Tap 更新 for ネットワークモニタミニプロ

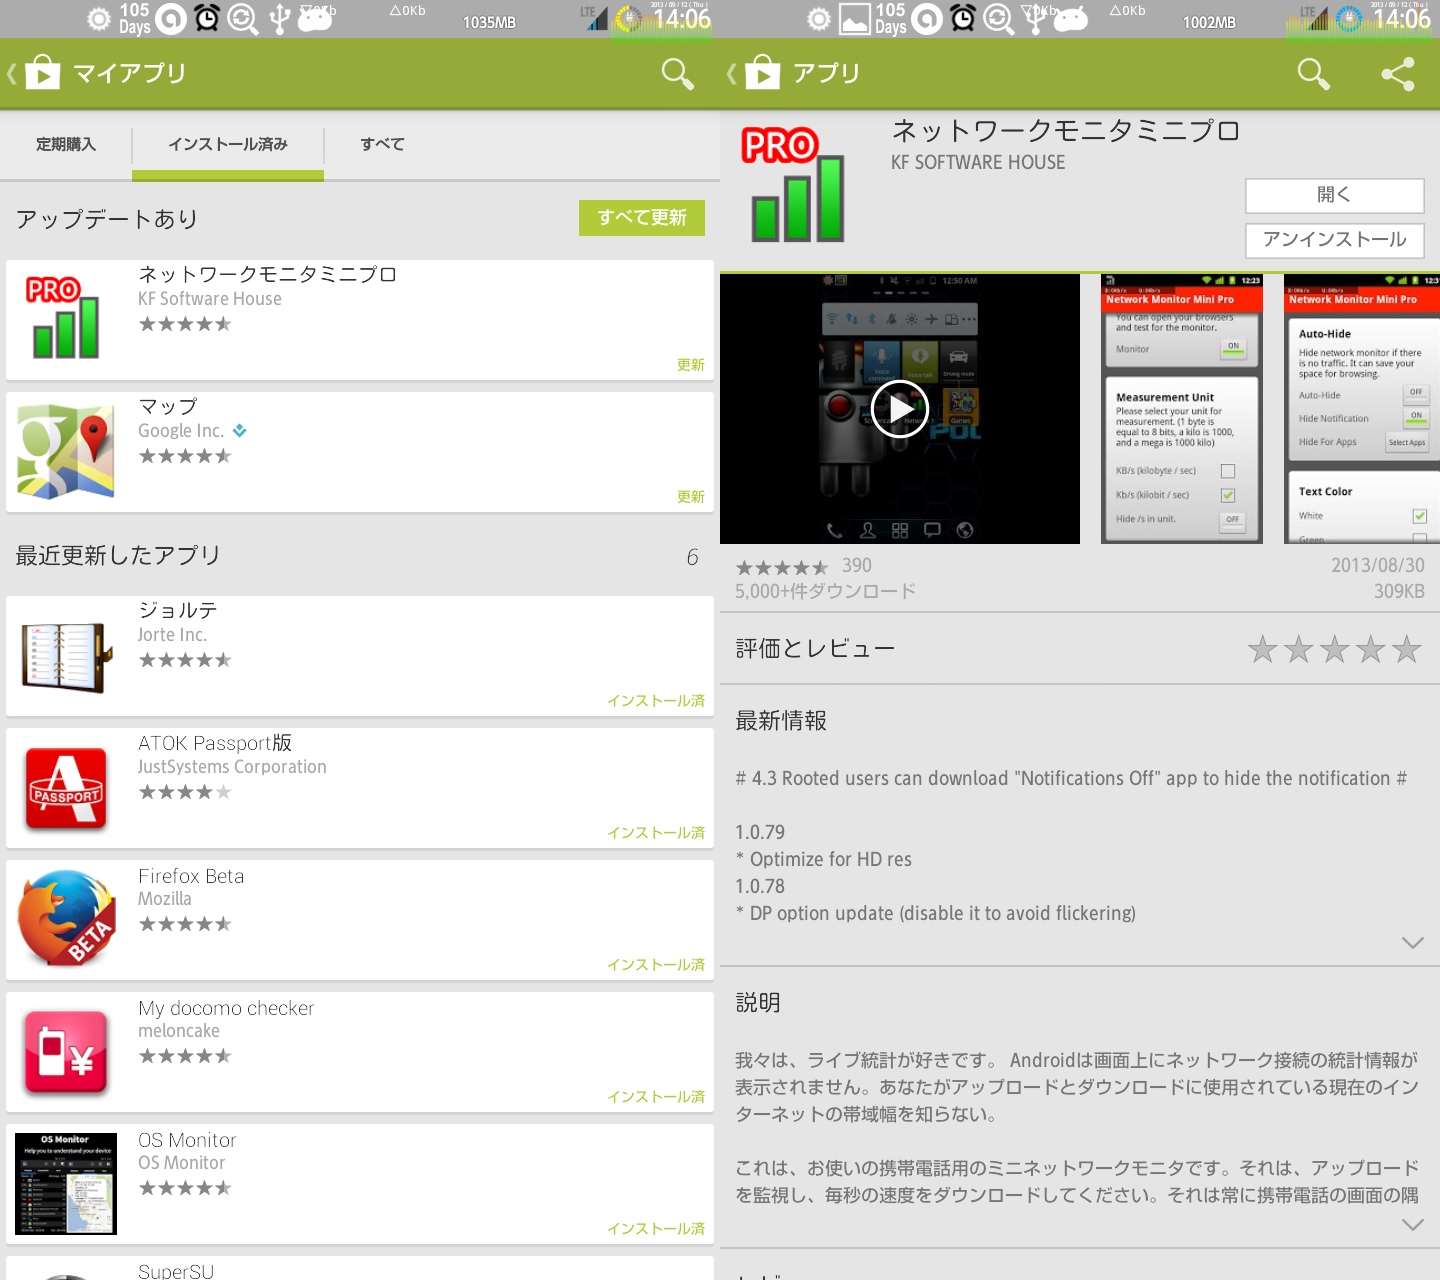coord(691,365)
